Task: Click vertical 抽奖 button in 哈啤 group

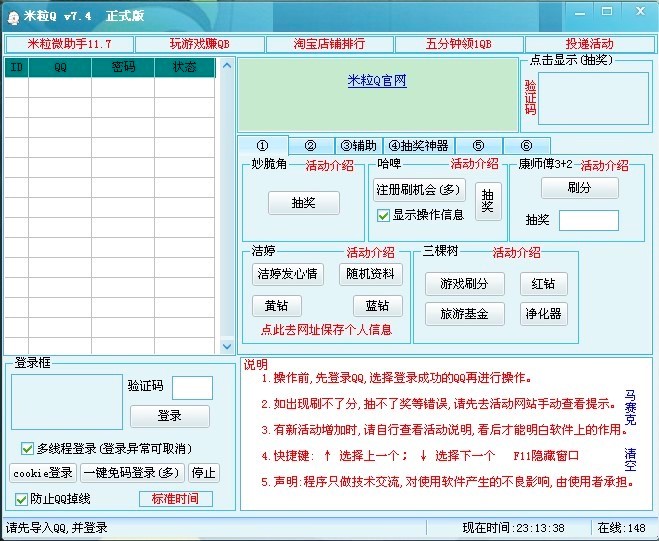Action: coord(488,201)
